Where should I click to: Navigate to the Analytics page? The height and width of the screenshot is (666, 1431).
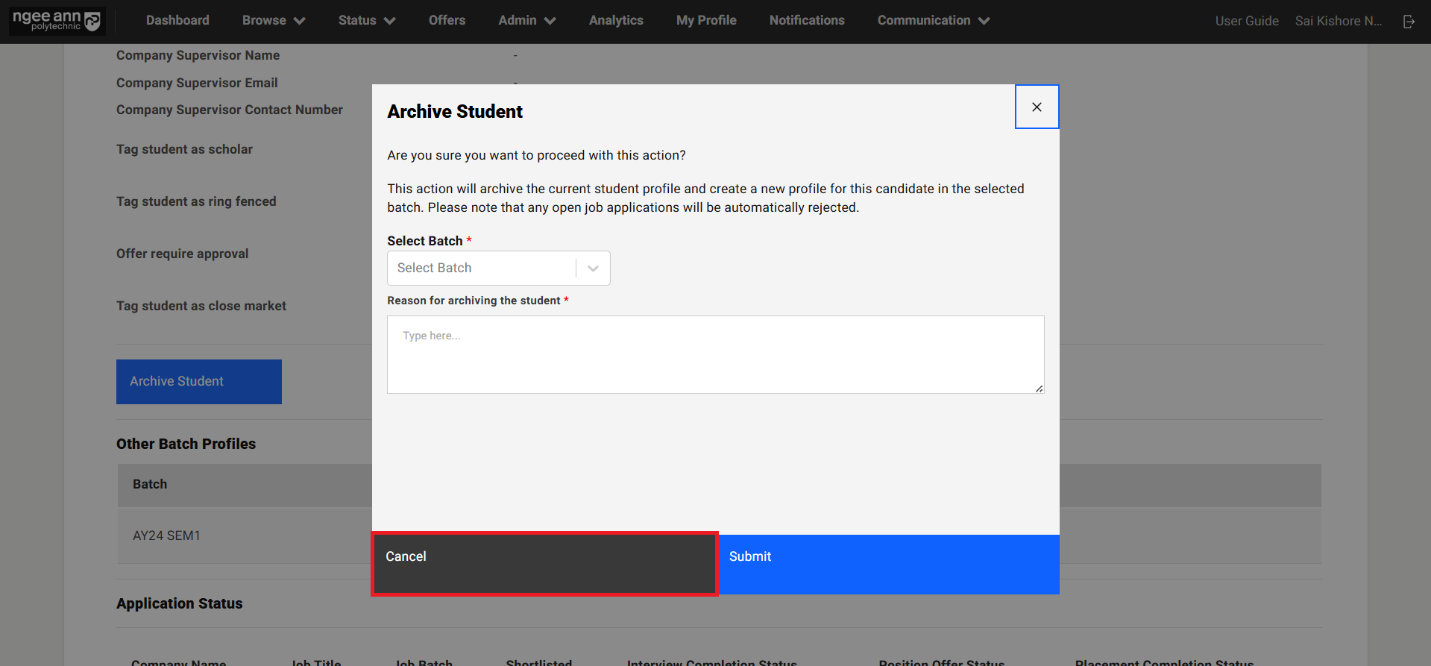pyautogui.click(x=615, y=19)
